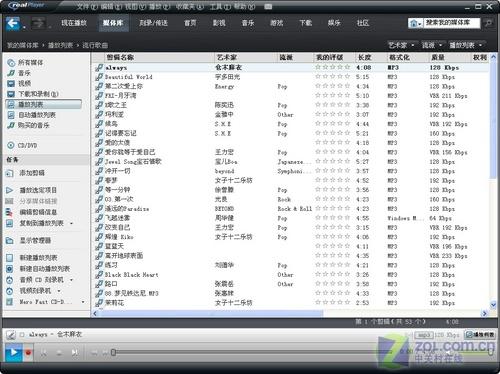Click the 播放列表 button on the now-playing bar
Viewport: 500px width, 374px height.
click(480, 334)
